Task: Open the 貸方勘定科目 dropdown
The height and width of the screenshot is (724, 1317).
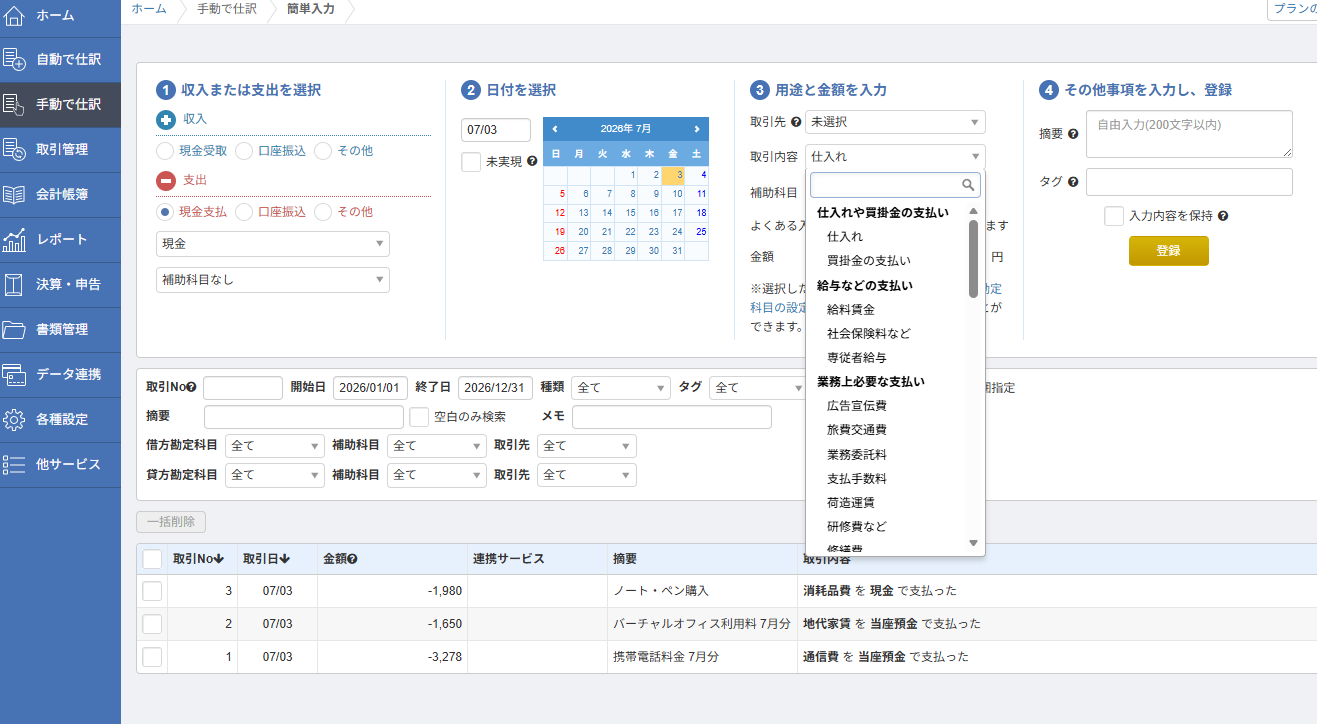Action: (275, 475)
